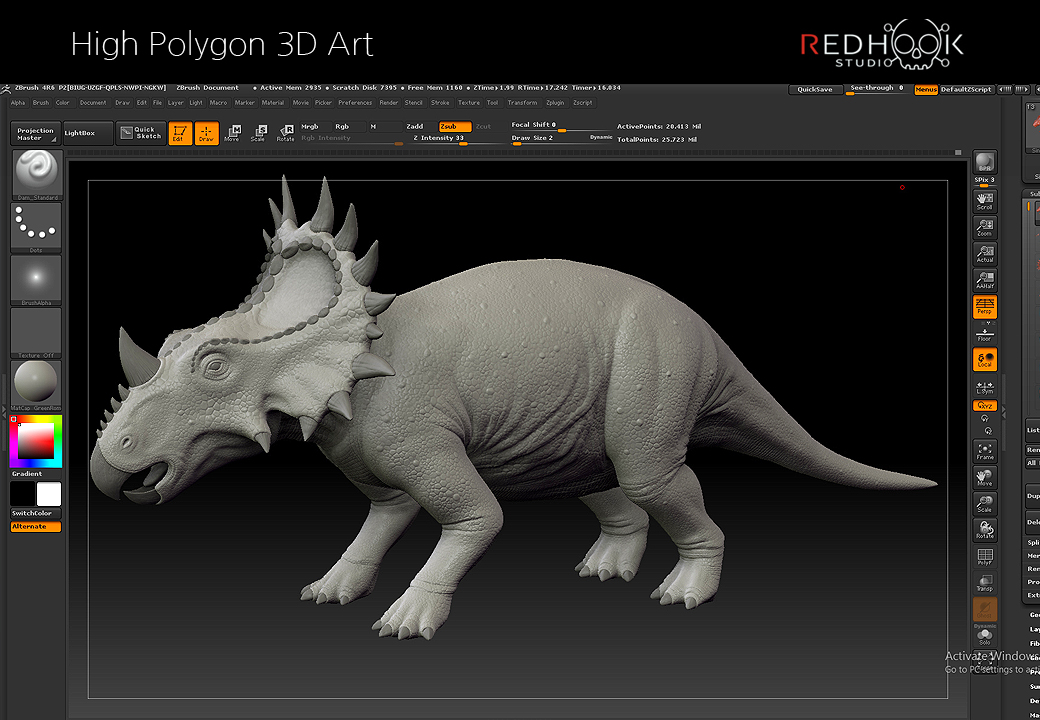1040x720 pixels.
Task: Open the Render menu
Action: 389,103
